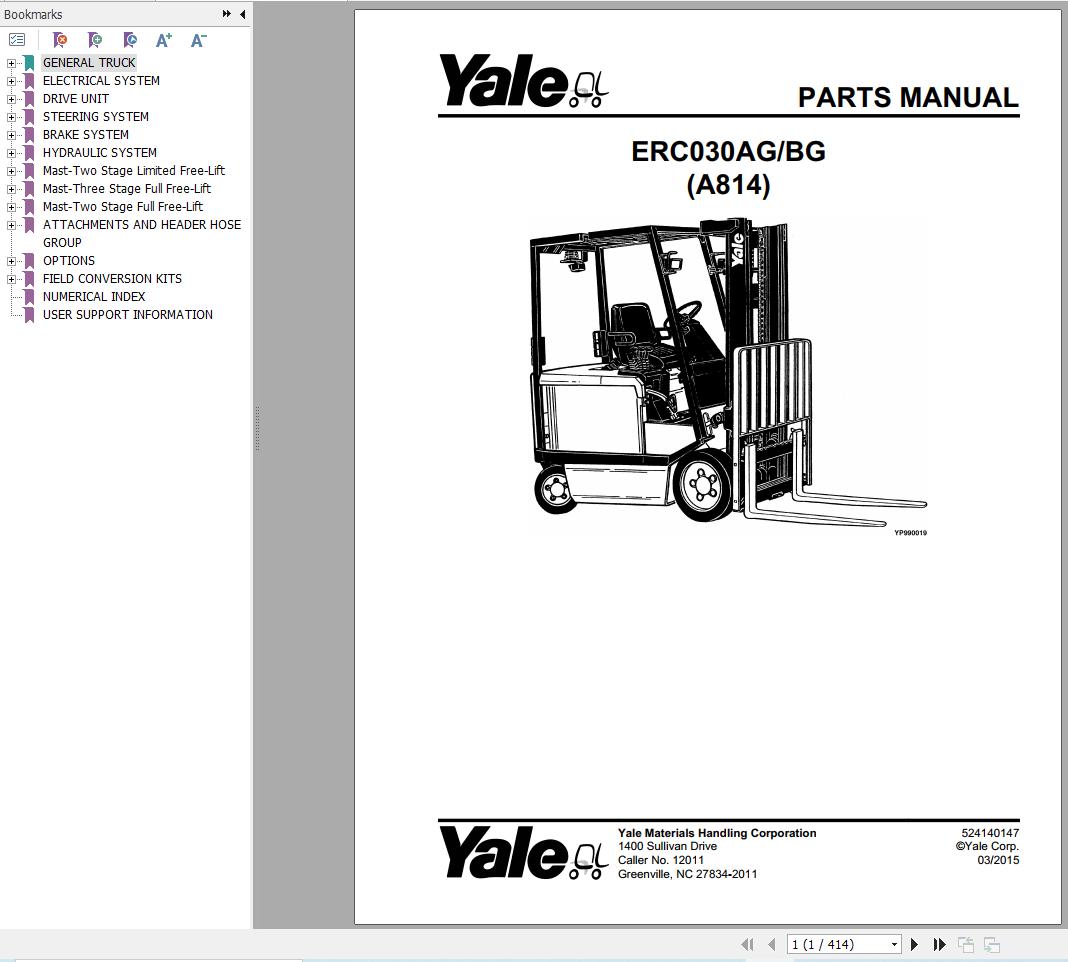Expand the OPTIONS bookmark node
The image size is (1068, 962).
[x=9, y=260]
